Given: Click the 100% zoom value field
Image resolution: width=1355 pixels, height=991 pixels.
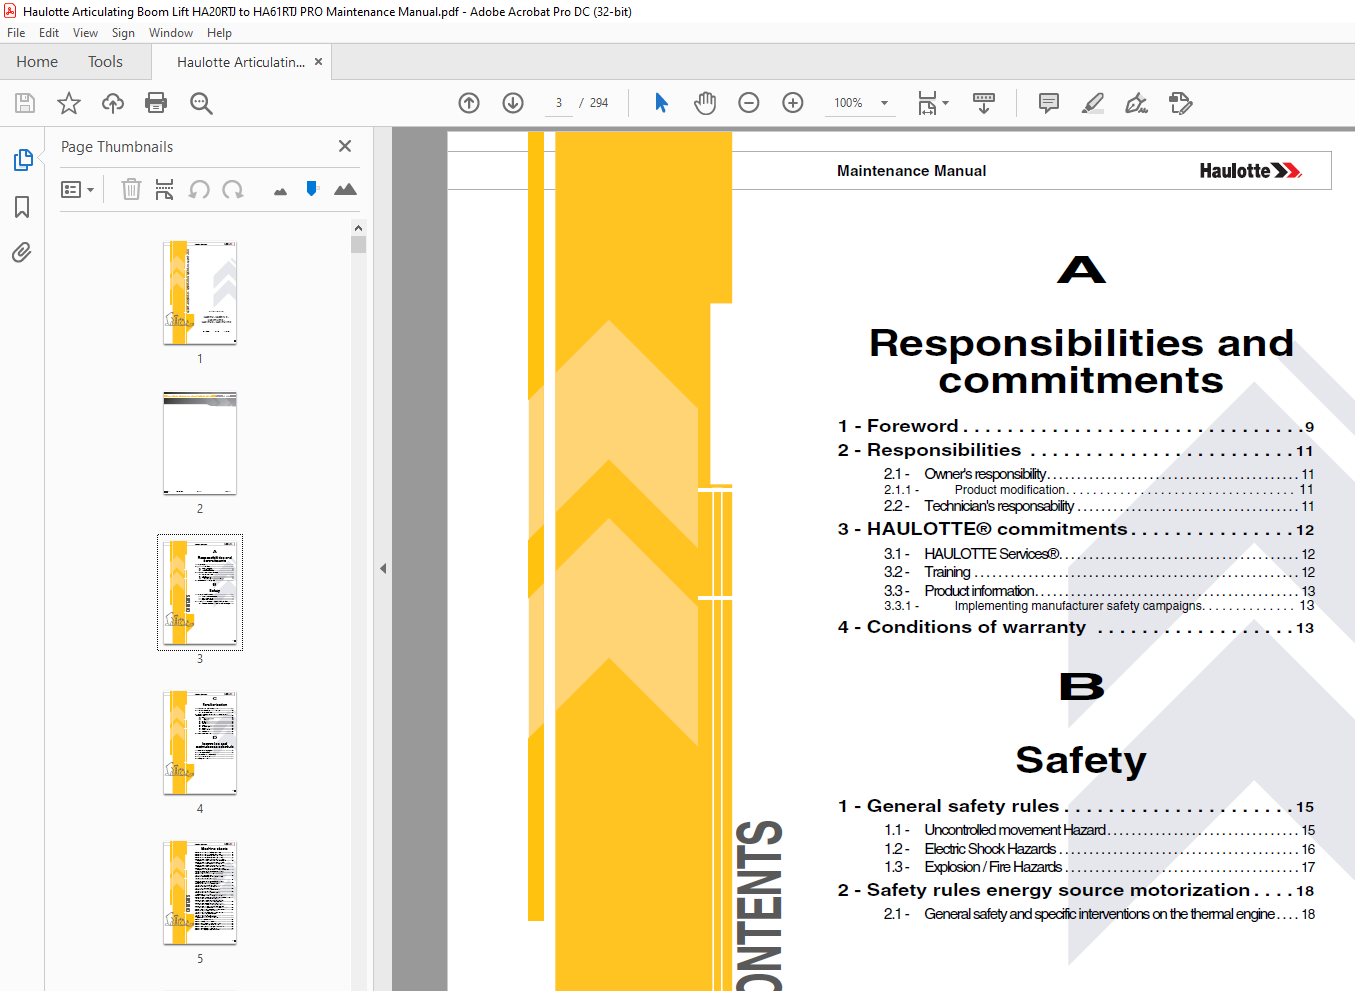Looking at the screenshot, I should point(850,103).
